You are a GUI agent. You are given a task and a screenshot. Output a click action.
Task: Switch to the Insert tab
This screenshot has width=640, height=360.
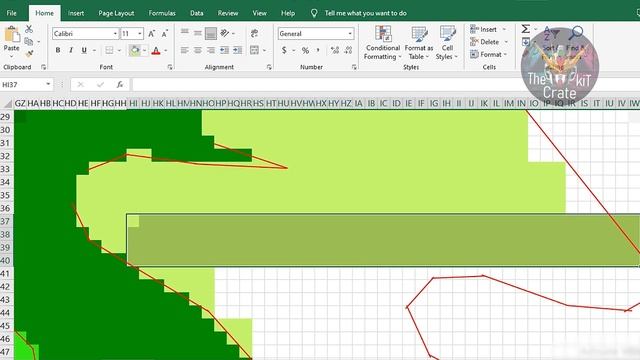point(76,13)
